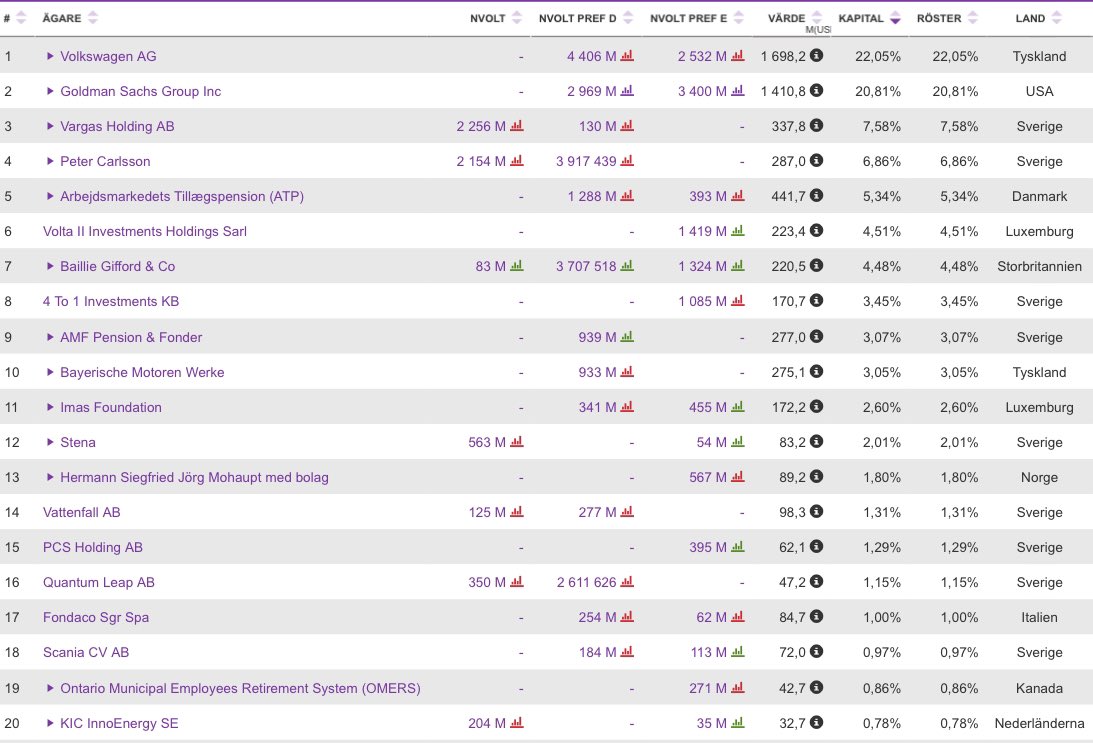Image resolution: width=1093 pixels, height=743 pixels.
Task: Expand Ontario Municipal Employees Retirement System row
Action: [x=50, y=688]
